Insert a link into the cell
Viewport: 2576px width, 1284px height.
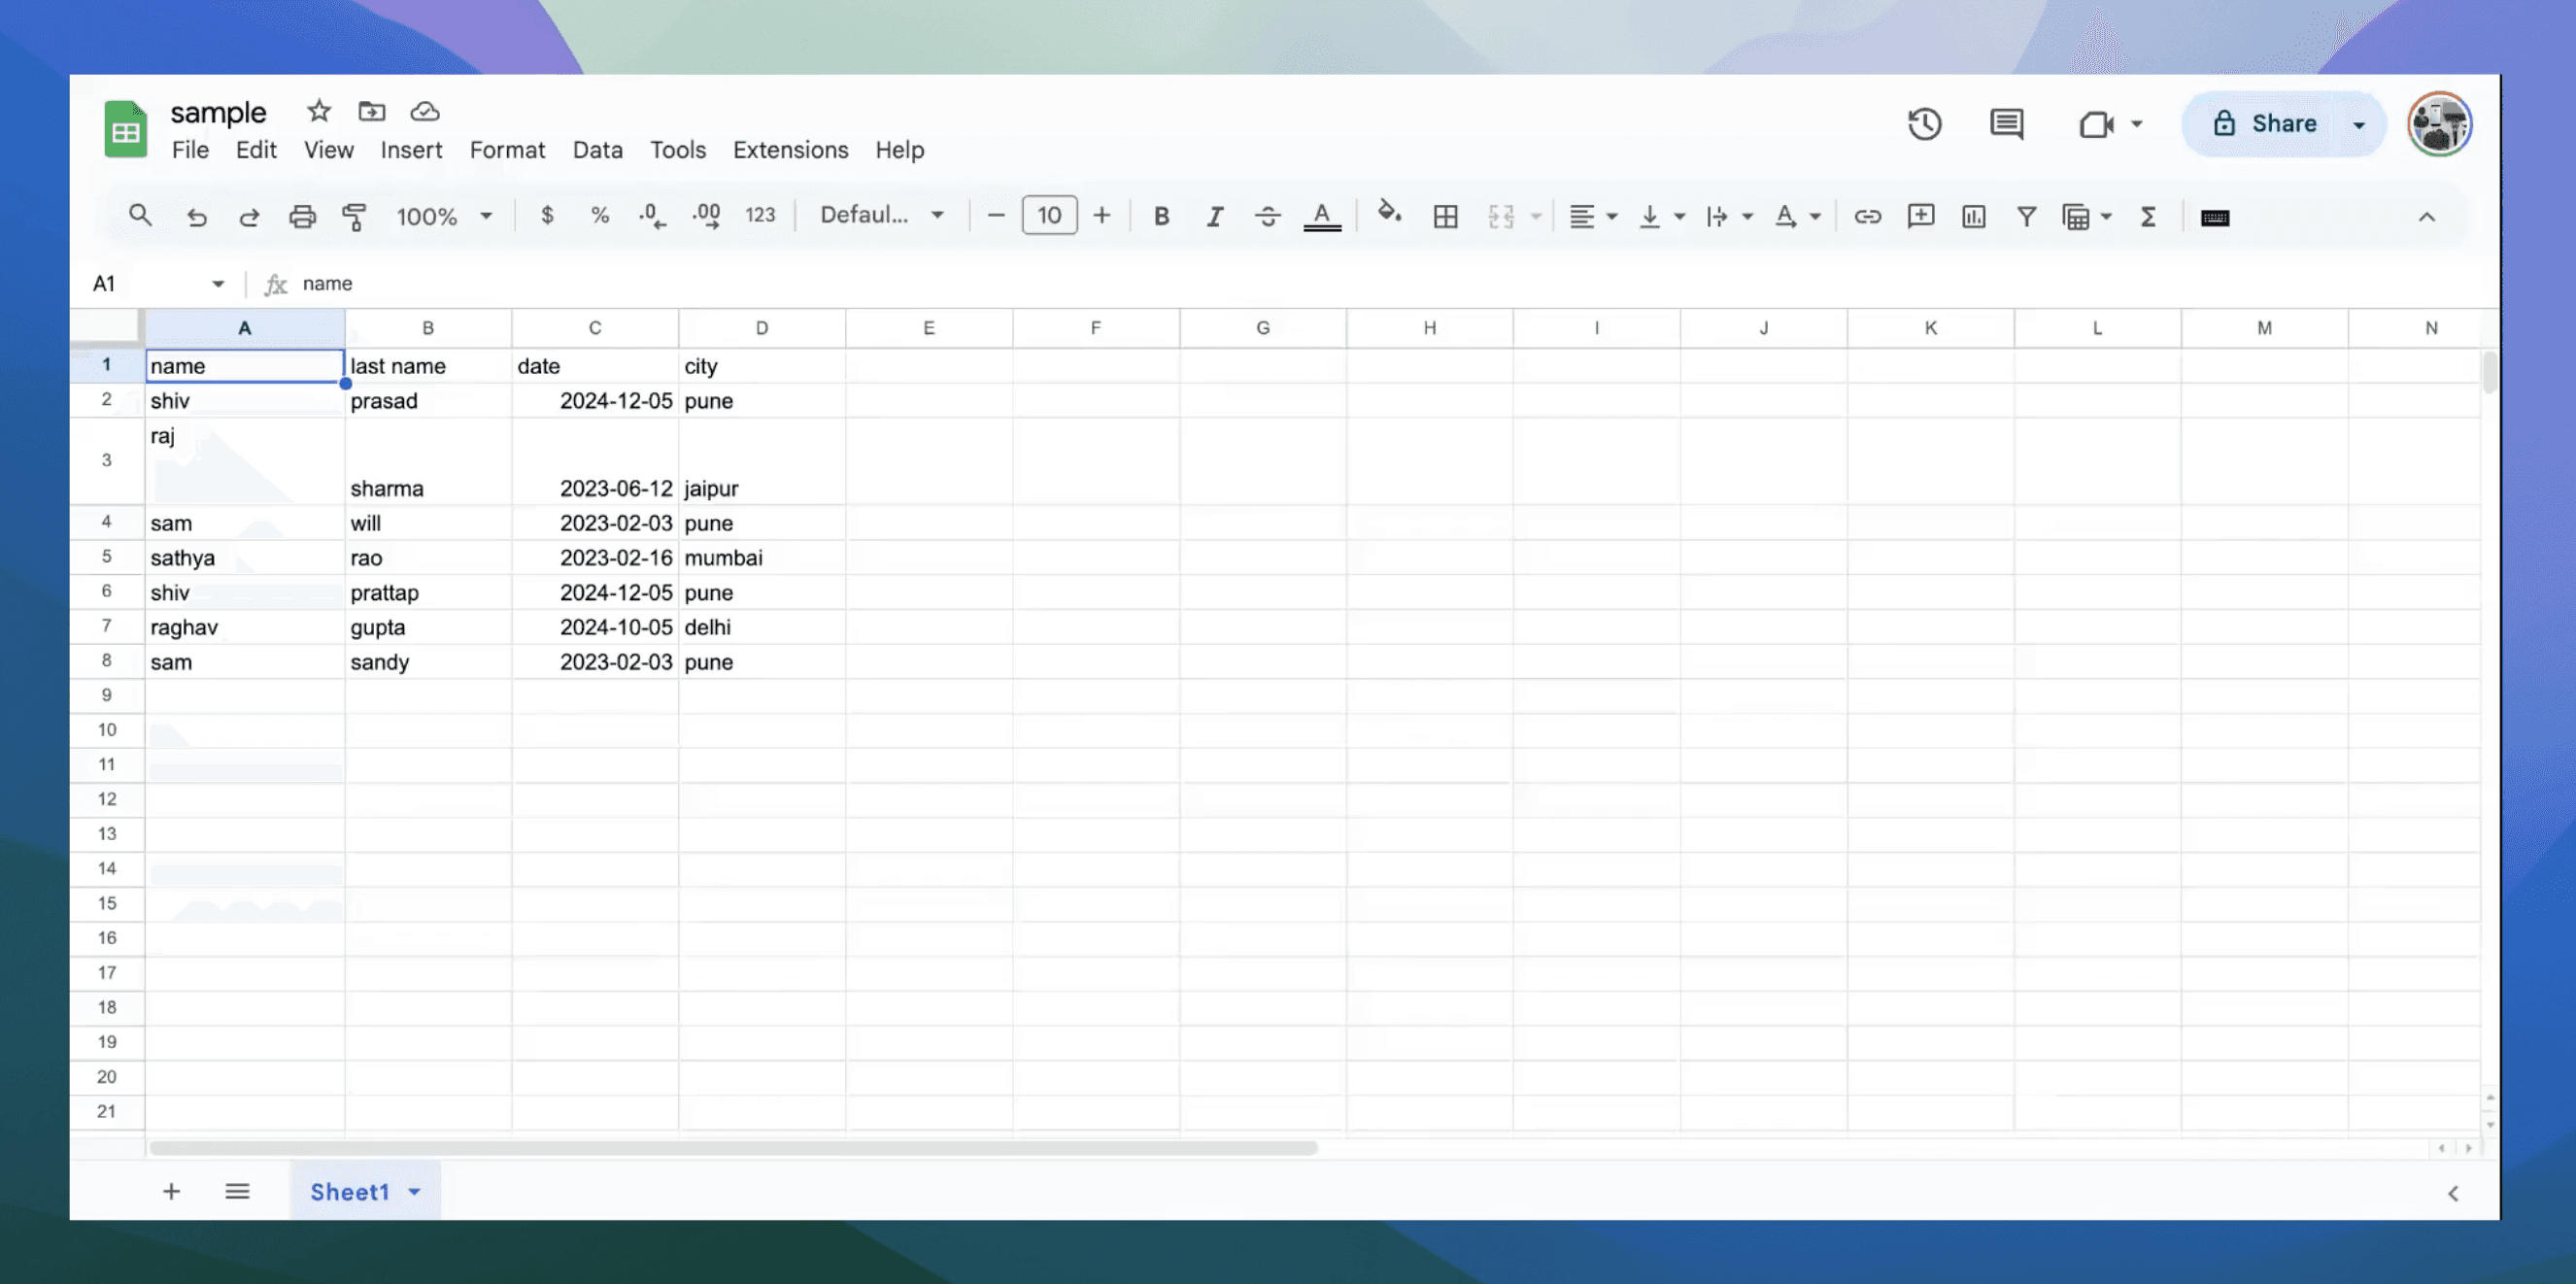(x=1868, y=216)
